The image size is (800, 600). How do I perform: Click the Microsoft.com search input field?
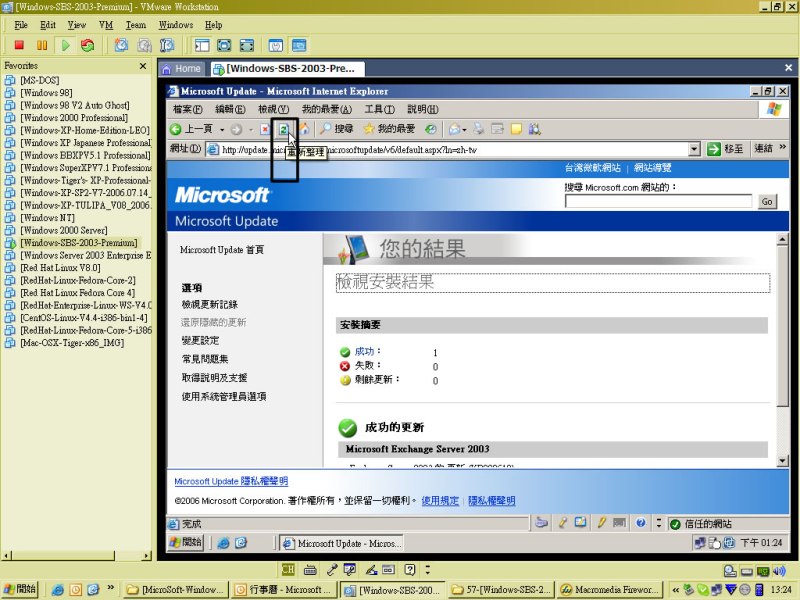[x=658, y=201]
